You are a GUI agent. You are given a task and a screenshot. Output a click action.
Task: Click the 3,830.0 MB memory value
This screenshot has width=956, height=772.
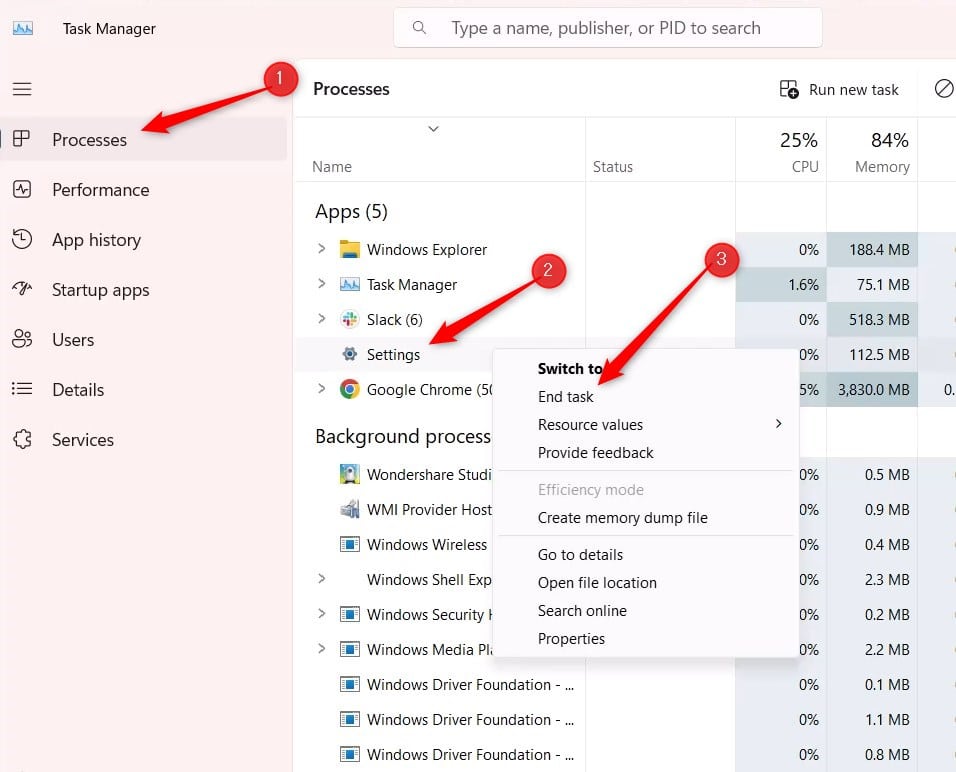tap(873, 390)
